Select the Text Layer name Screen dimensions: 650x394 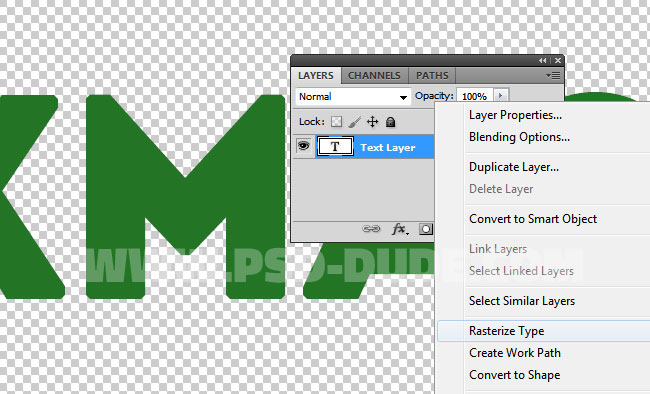(388, 148)
